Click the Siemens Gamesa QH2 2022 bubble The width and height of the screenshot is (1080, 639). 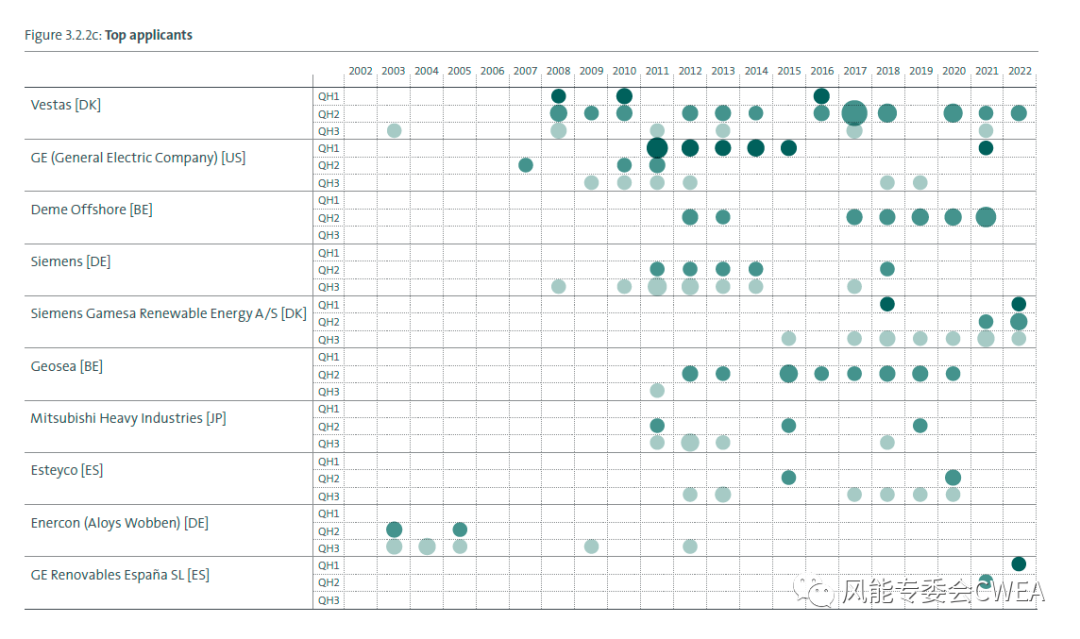tap(1019, 321)
